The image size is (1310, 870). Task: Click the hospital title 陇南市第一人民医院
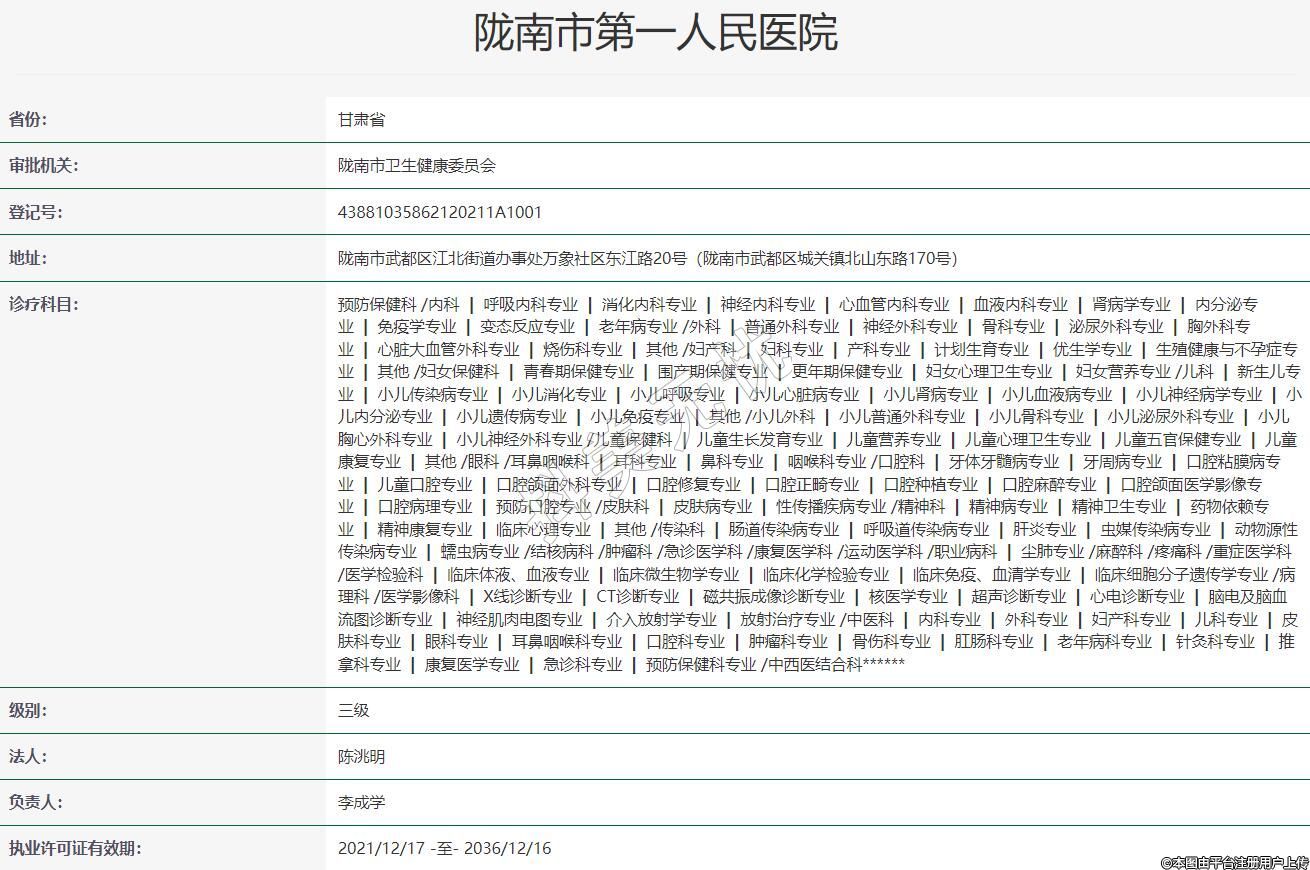(655, 33)
